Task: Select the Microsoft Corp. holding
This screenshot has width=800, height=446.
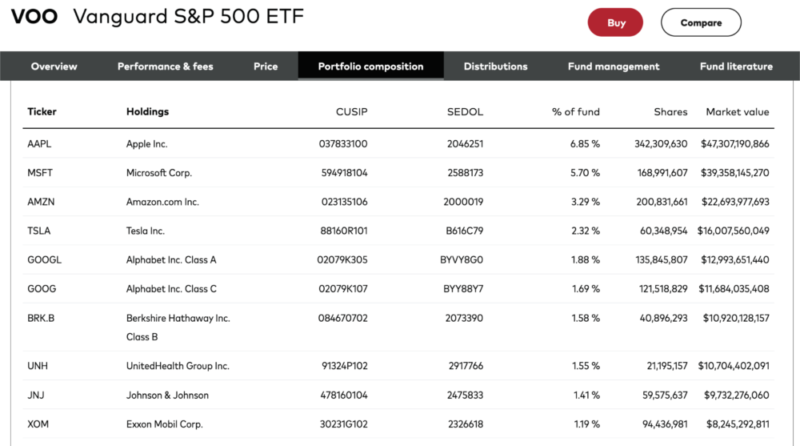Action: pyautogui.click(x=159, y=173)
